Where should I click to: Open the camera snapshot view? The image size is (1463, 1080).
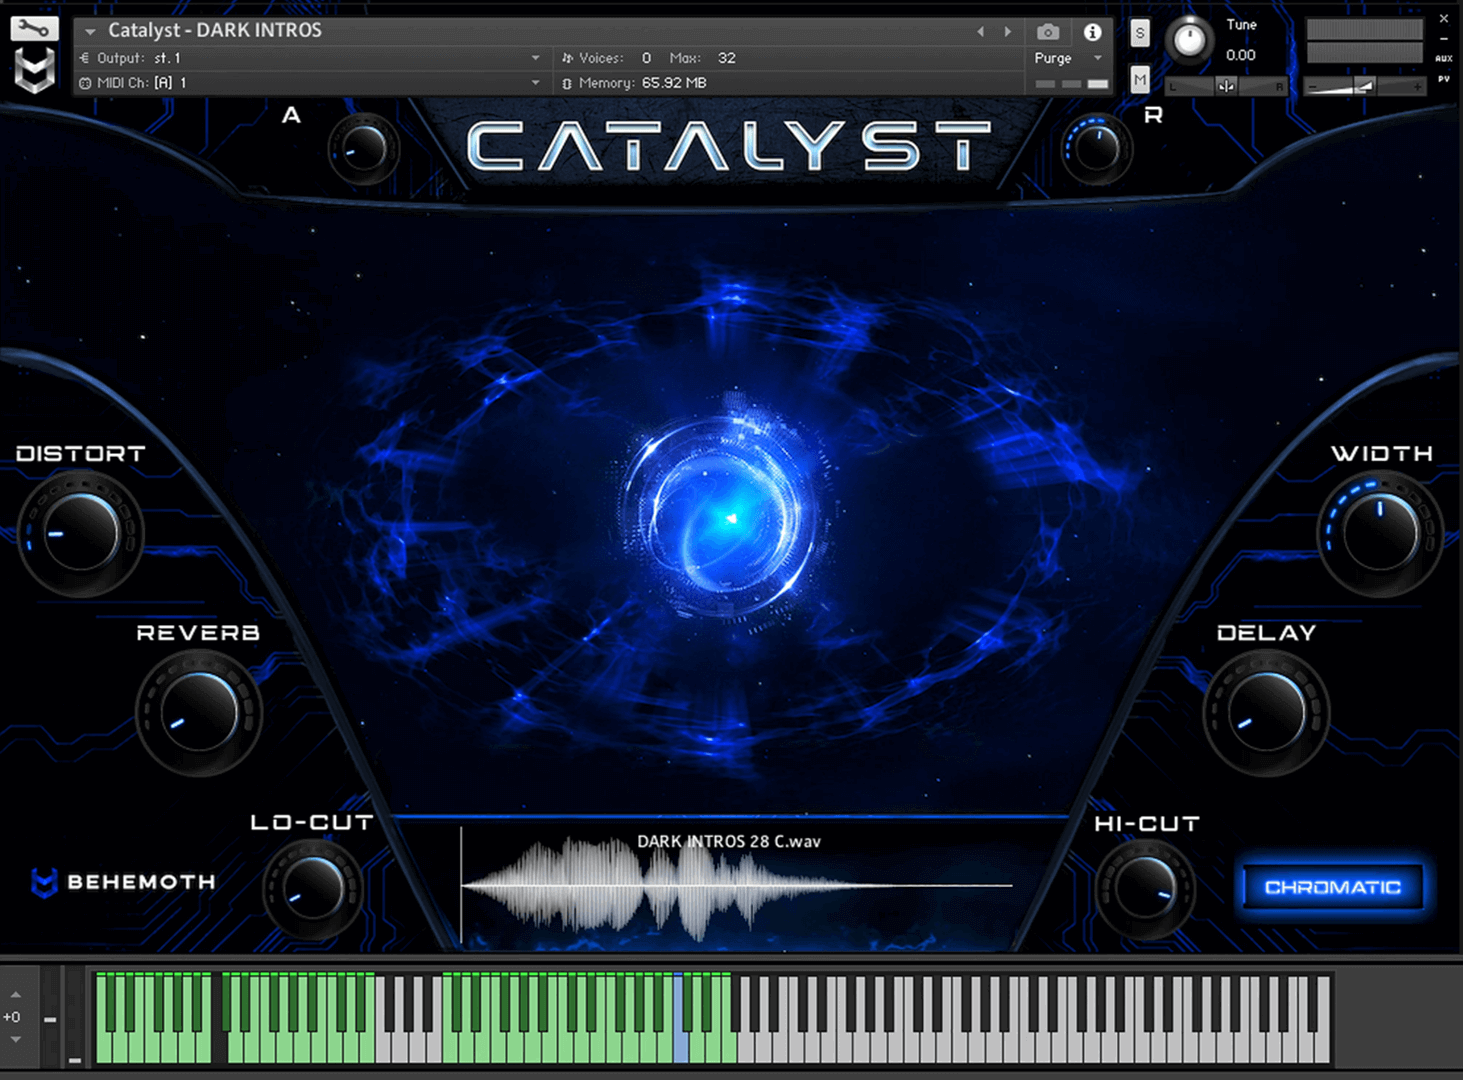[x=1047, y=32]
